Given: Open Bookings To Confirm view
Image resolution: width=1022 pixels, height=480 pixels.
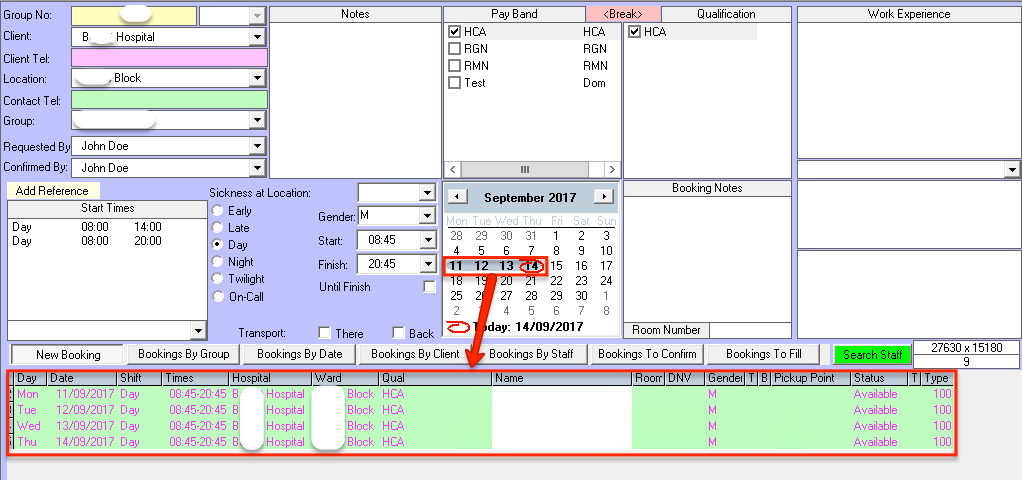Looking at the screenshot, I should pos(647,354).
